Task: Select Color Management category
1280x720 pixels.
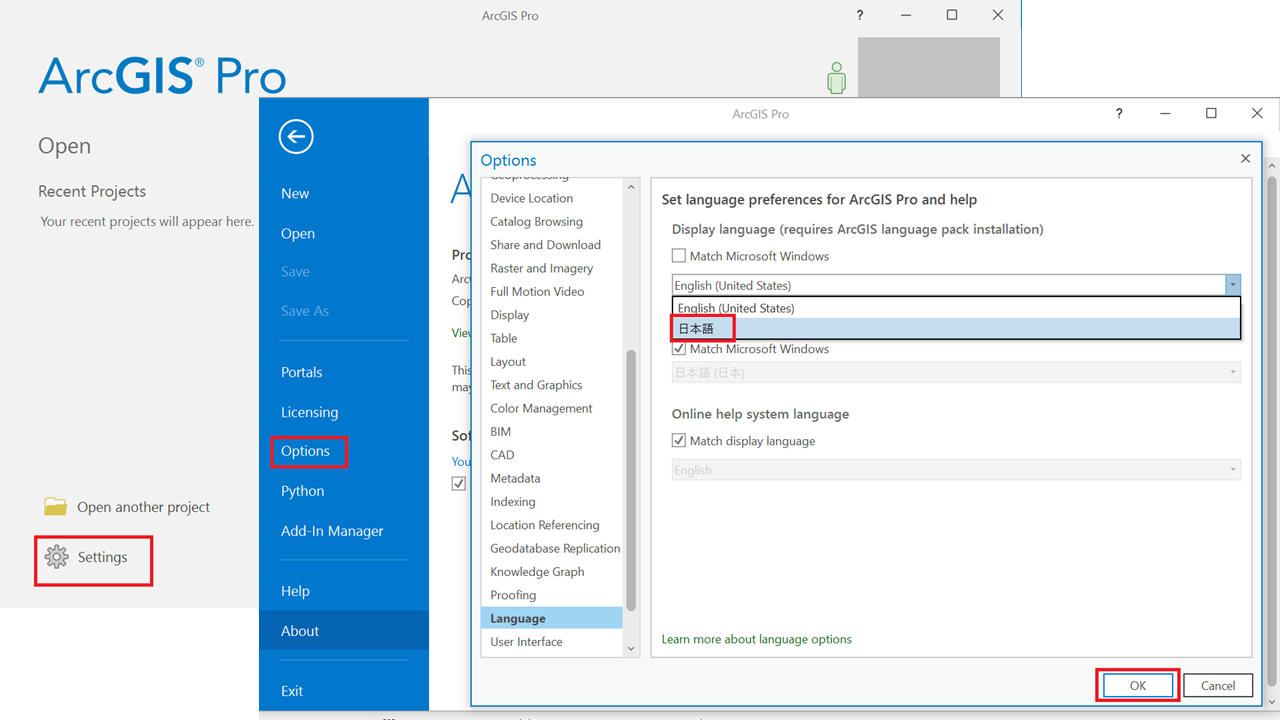Action: pos(541,408)
